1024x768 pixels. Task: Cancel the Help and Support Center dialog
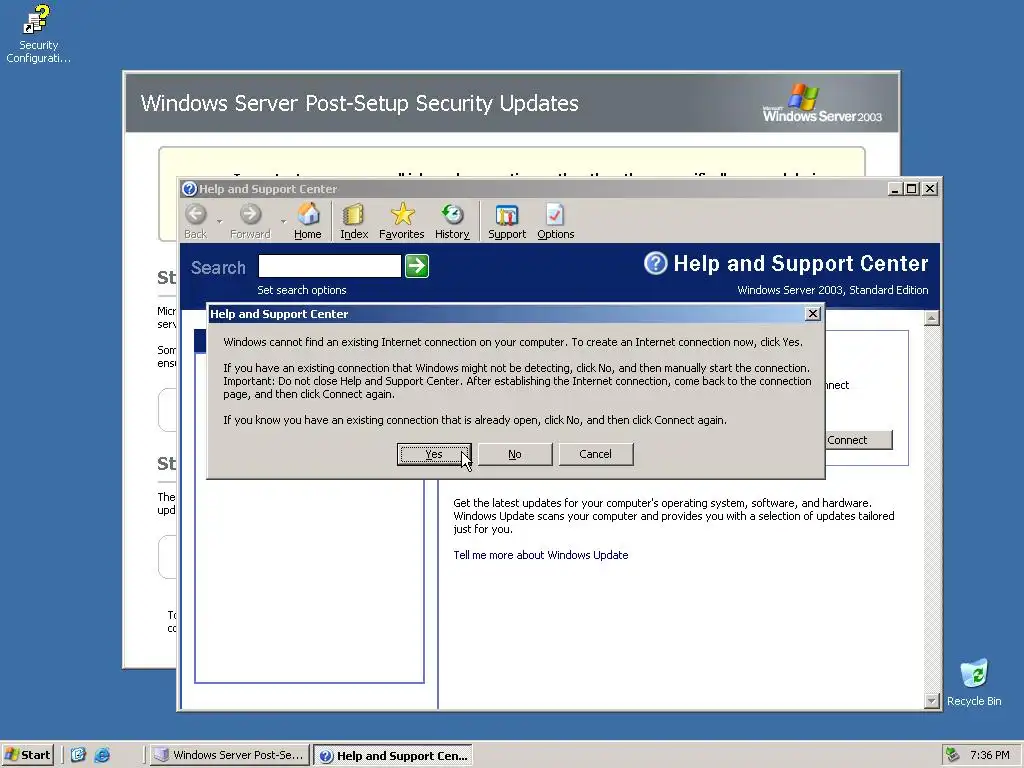coord(596,454)
